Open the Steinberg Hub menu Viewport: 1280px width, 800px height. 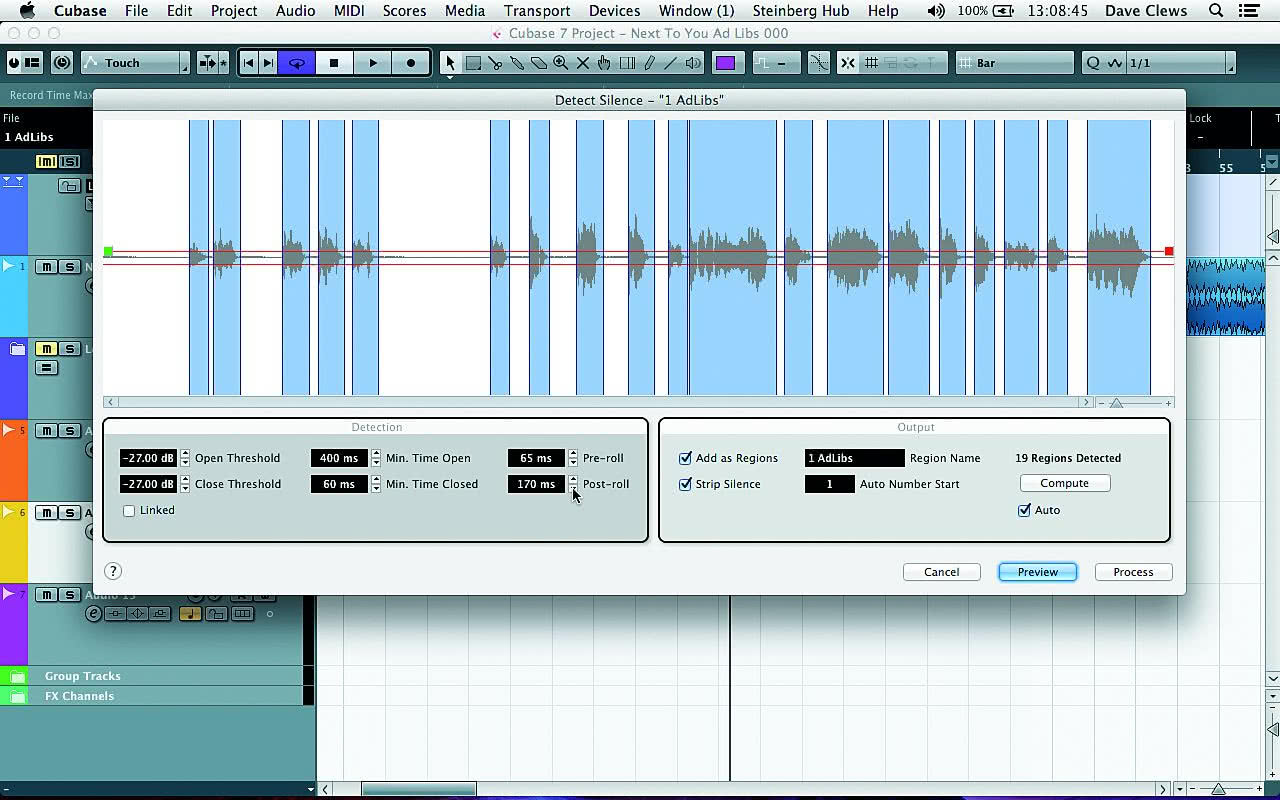pyautogui.click(x=801, y=11)
